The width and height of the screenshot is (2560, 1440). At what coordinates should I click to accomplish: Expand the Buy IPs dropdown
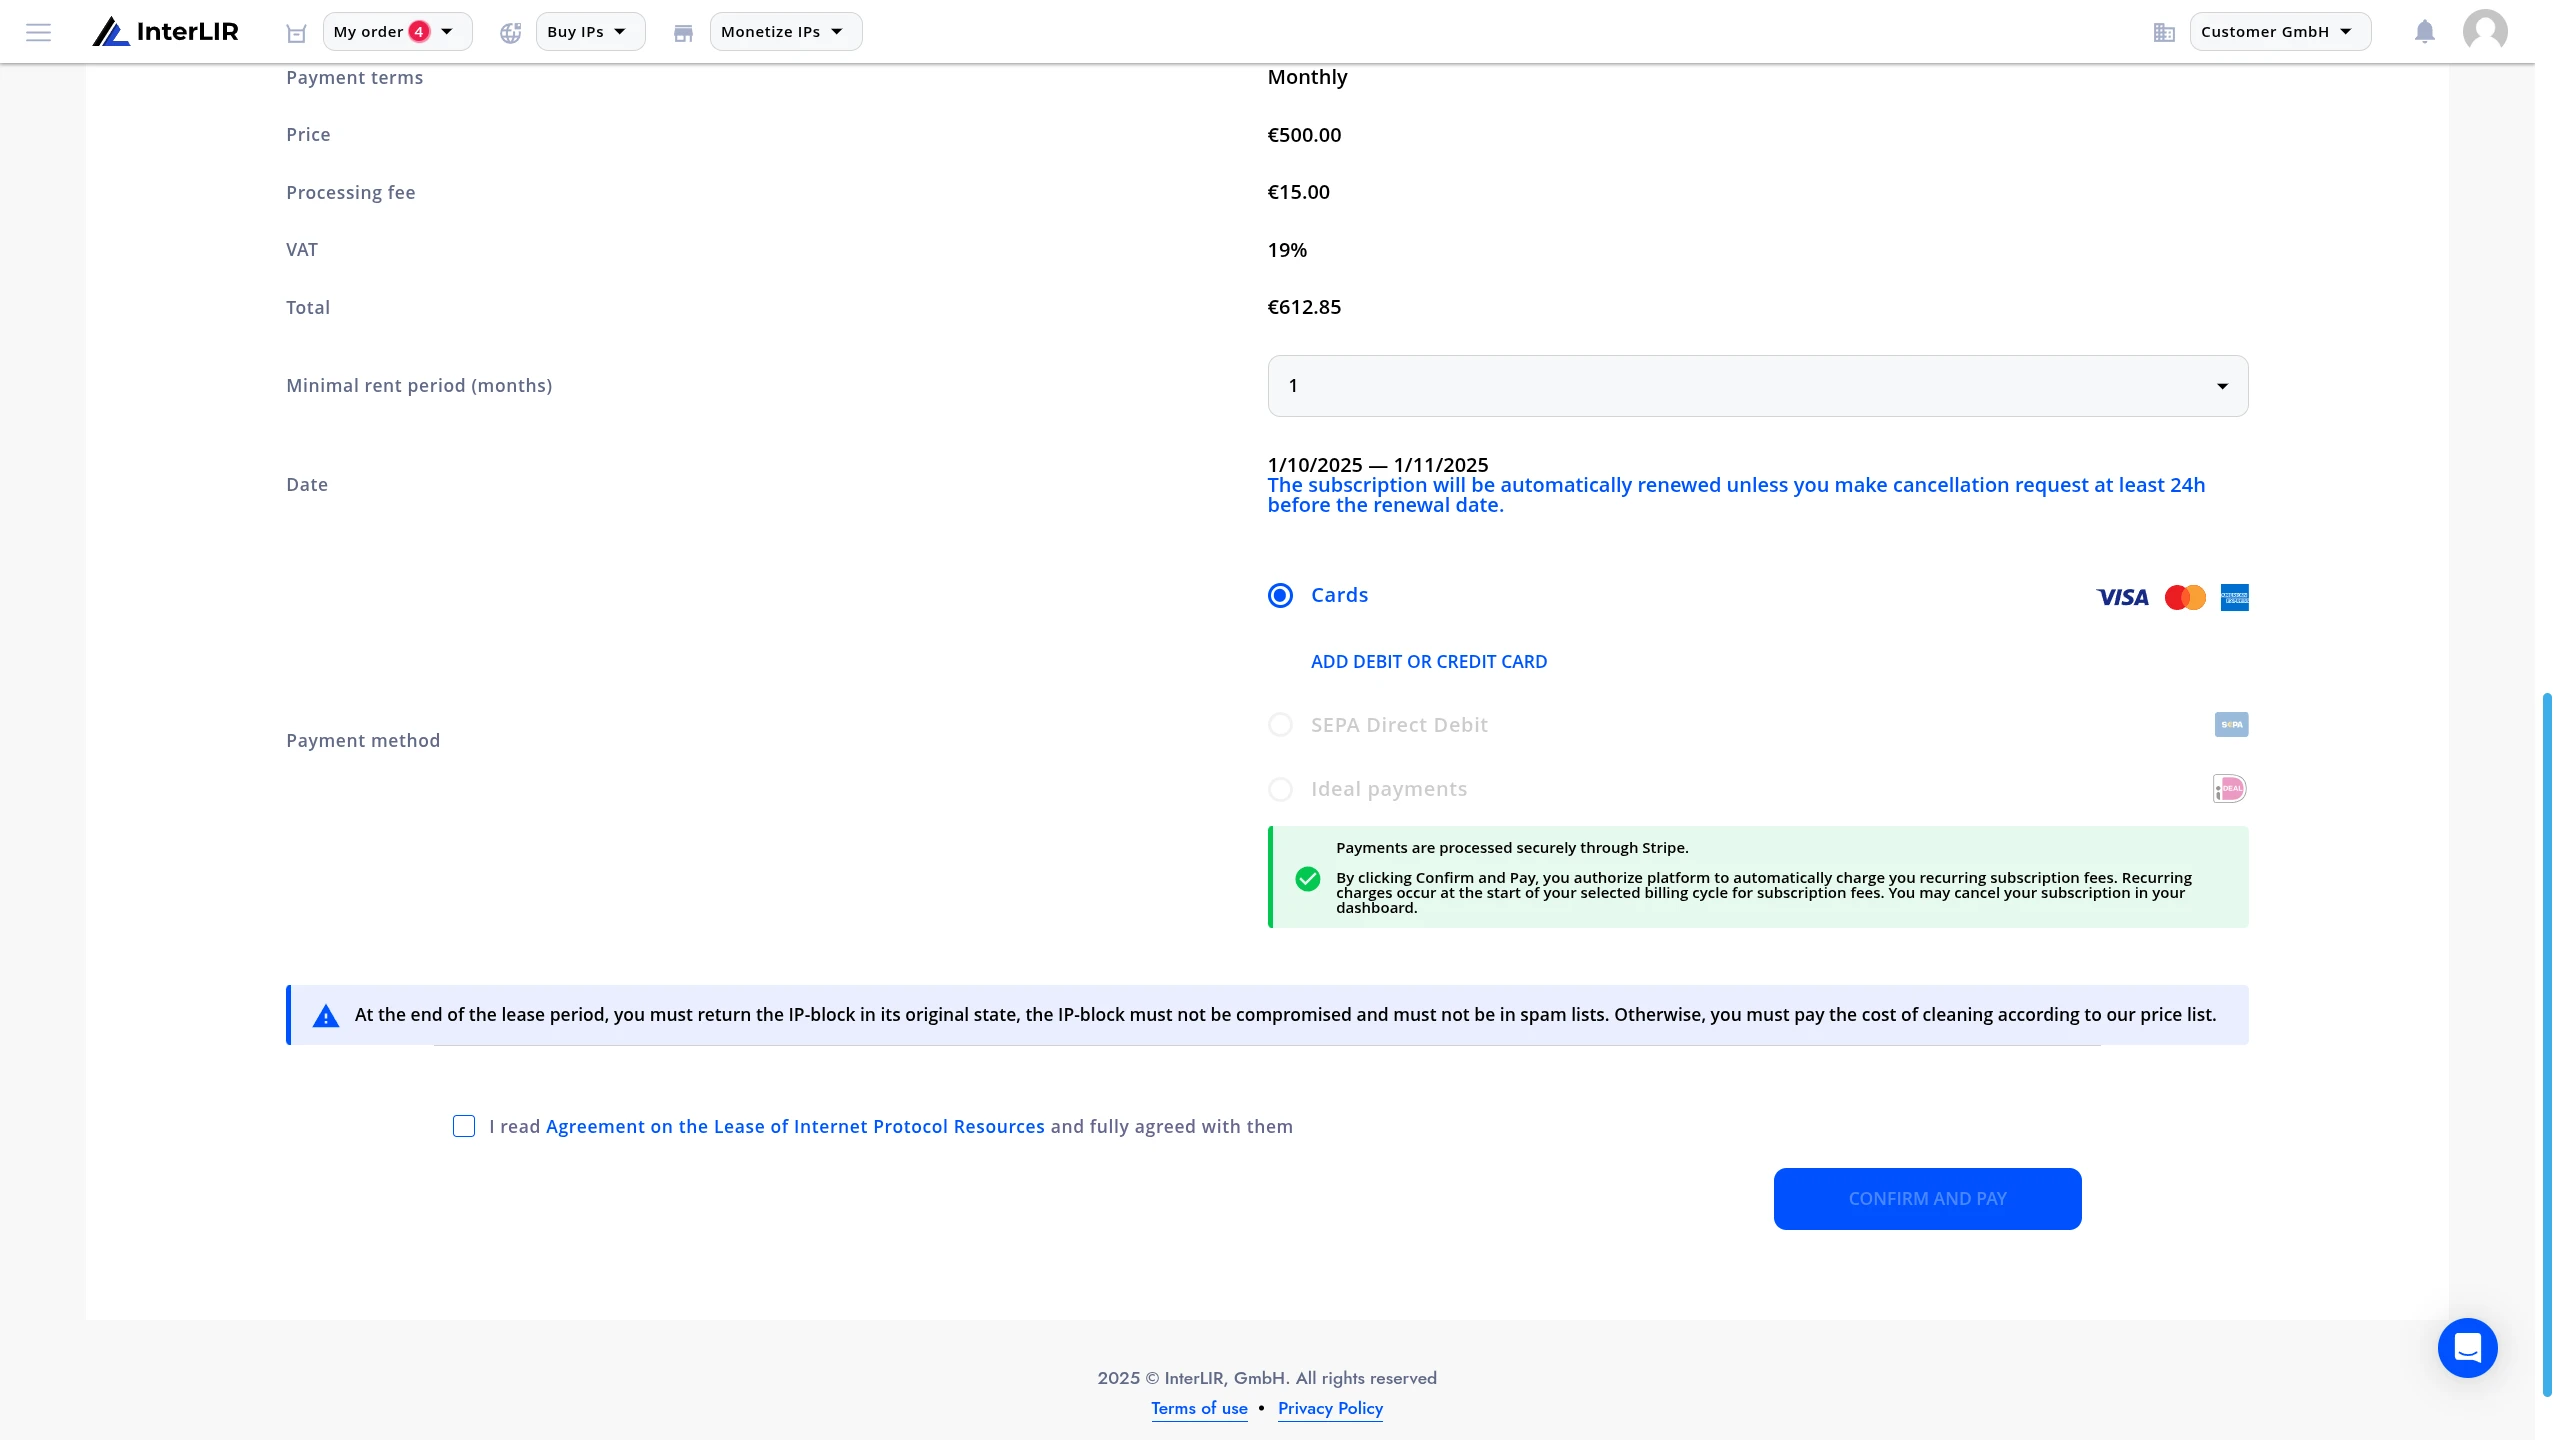pyautogui.click(x=590, y=32)
